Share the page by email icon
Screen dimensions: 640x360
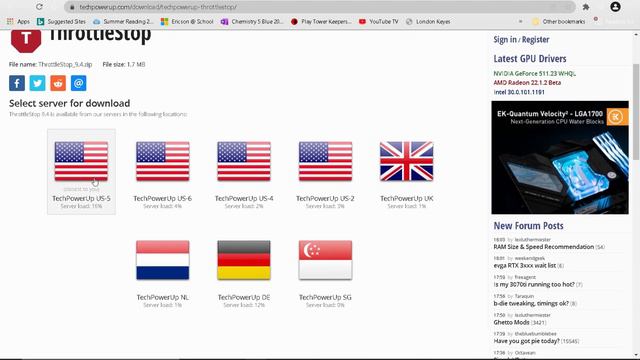[78, 83]
